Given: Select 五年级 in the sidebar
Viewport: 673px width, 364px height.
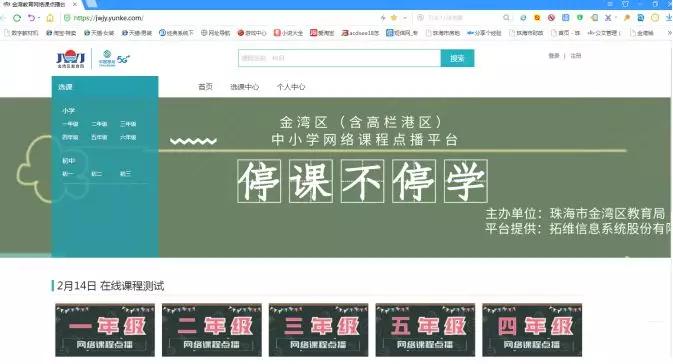Looking at the screenshot, I should coord(99,137).
